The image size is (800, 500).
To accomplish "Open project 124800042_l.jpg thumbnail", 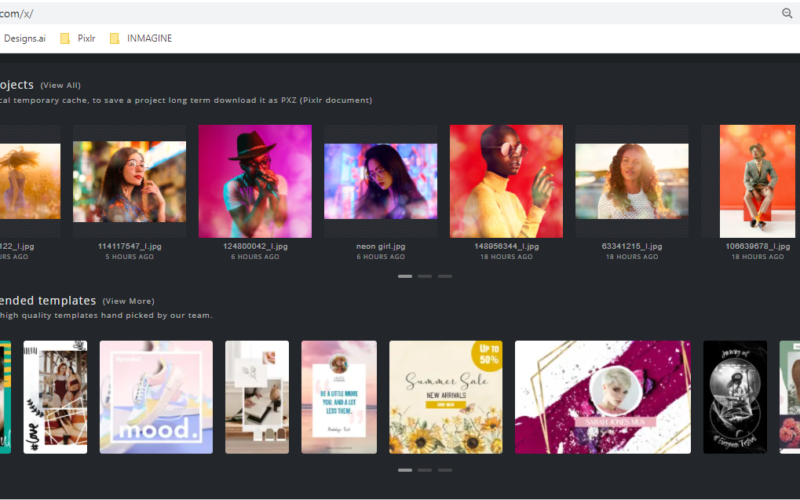I will [x=255, y=181].
